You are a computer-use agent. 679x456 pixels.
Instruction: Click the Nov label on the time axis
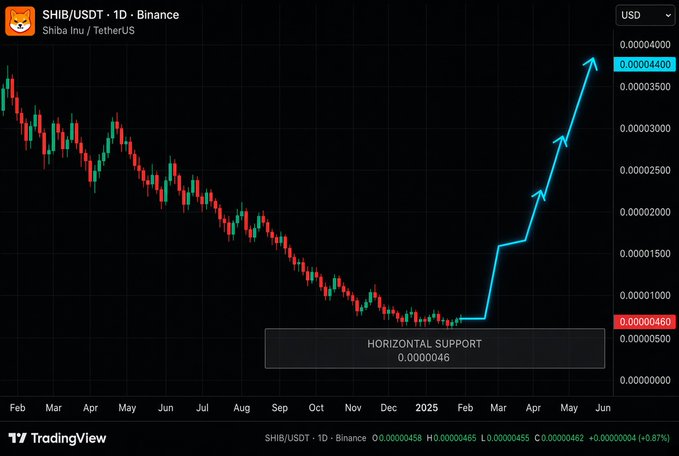coord(353,408)
